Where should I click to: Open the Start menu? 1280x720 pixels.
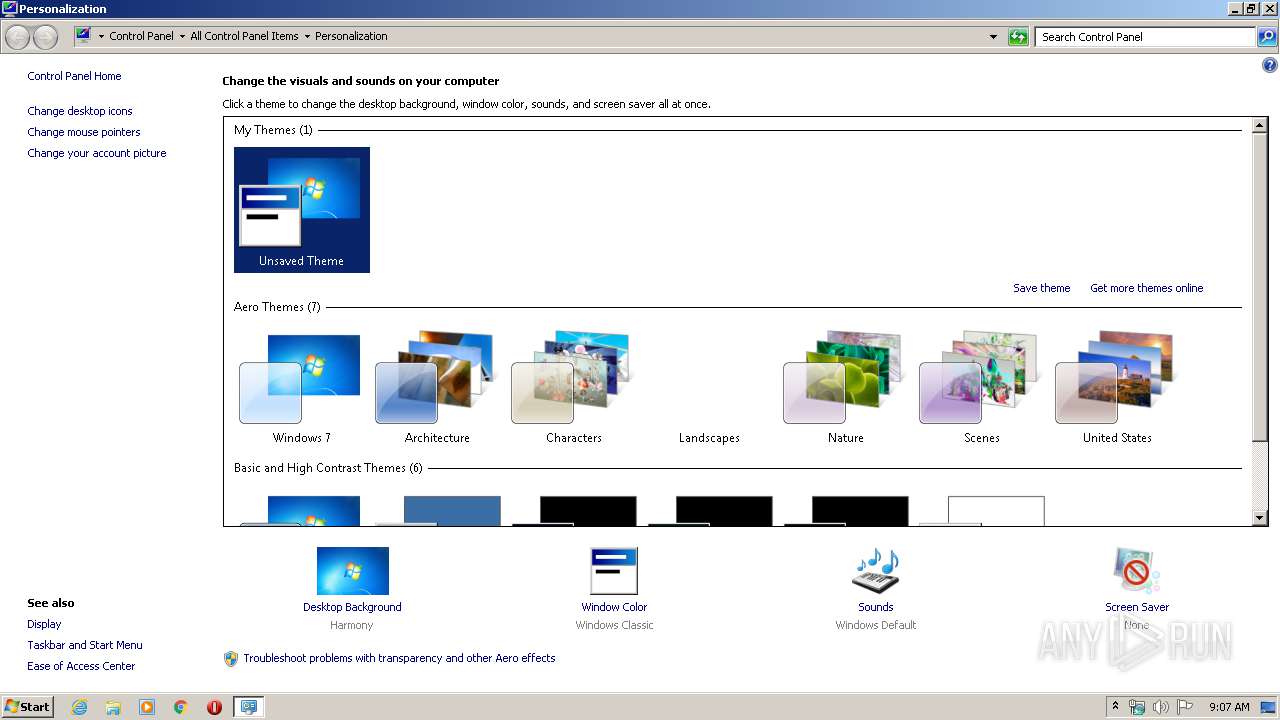point(27,706)
